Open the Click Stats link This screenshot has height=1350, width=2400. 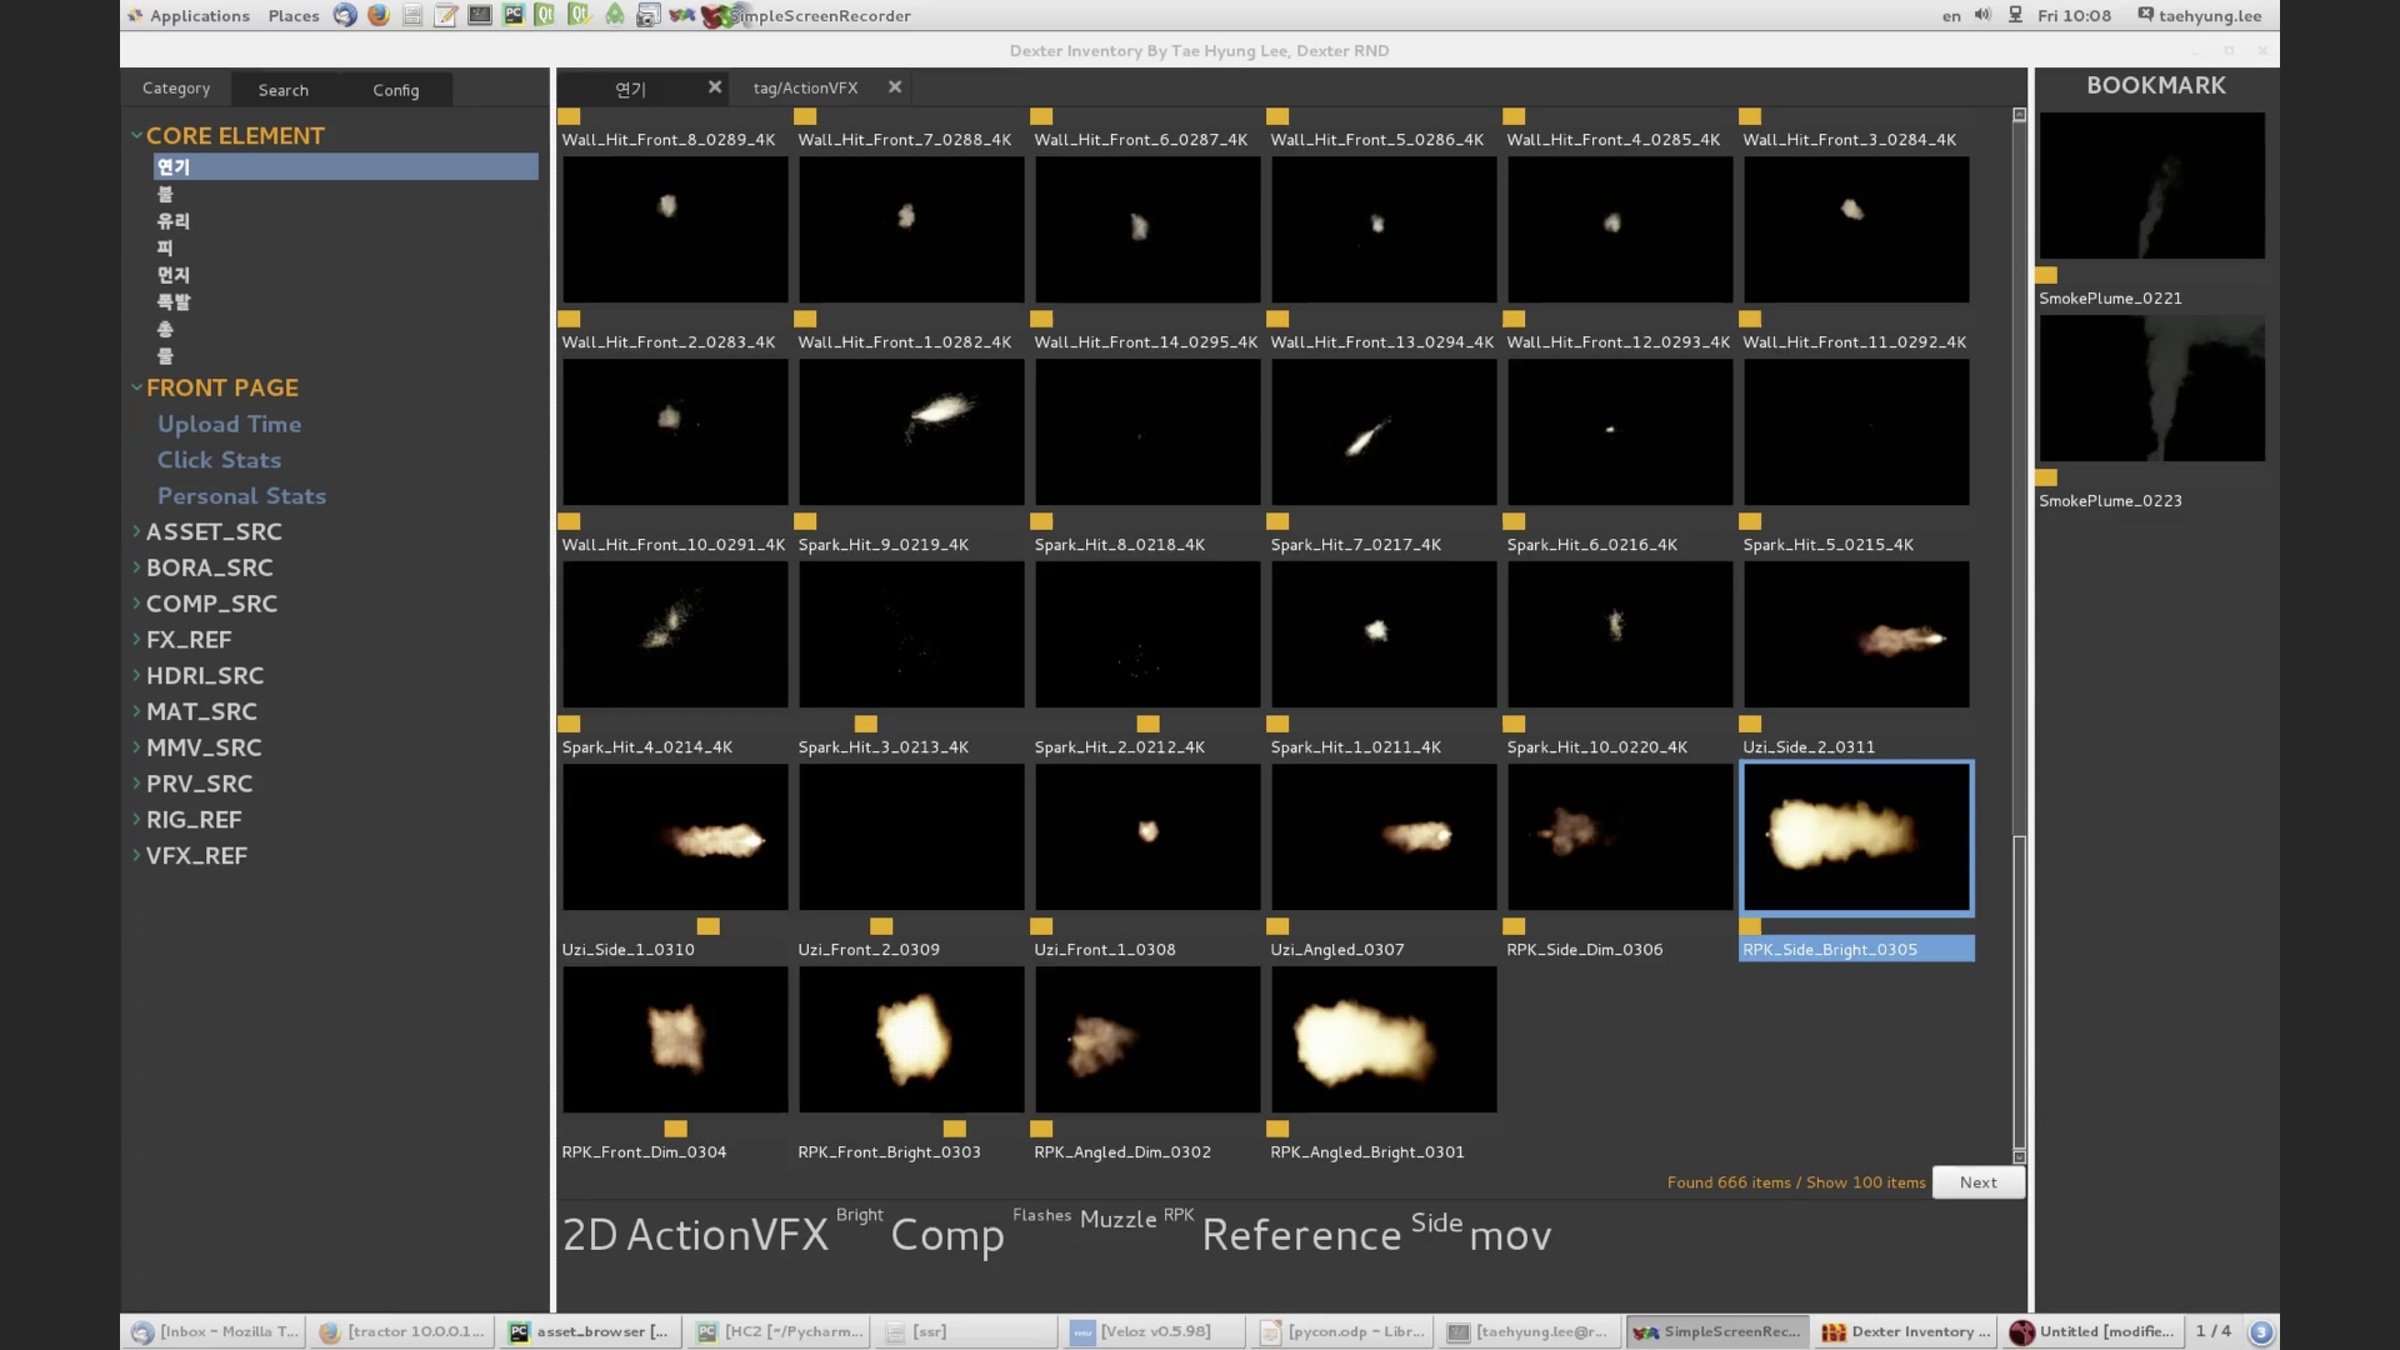click(219, 460)
